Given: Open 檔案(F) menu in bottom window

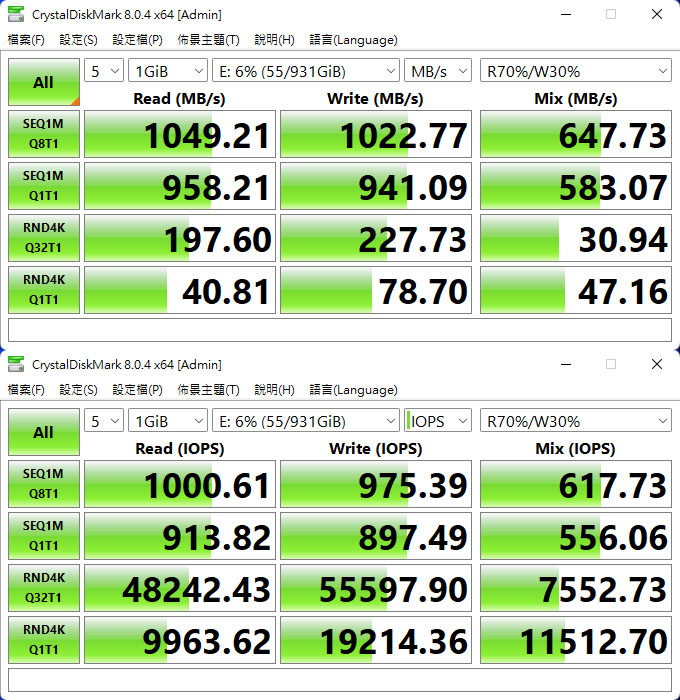Looking at the screenshot, I should click(x=26, y=390).
